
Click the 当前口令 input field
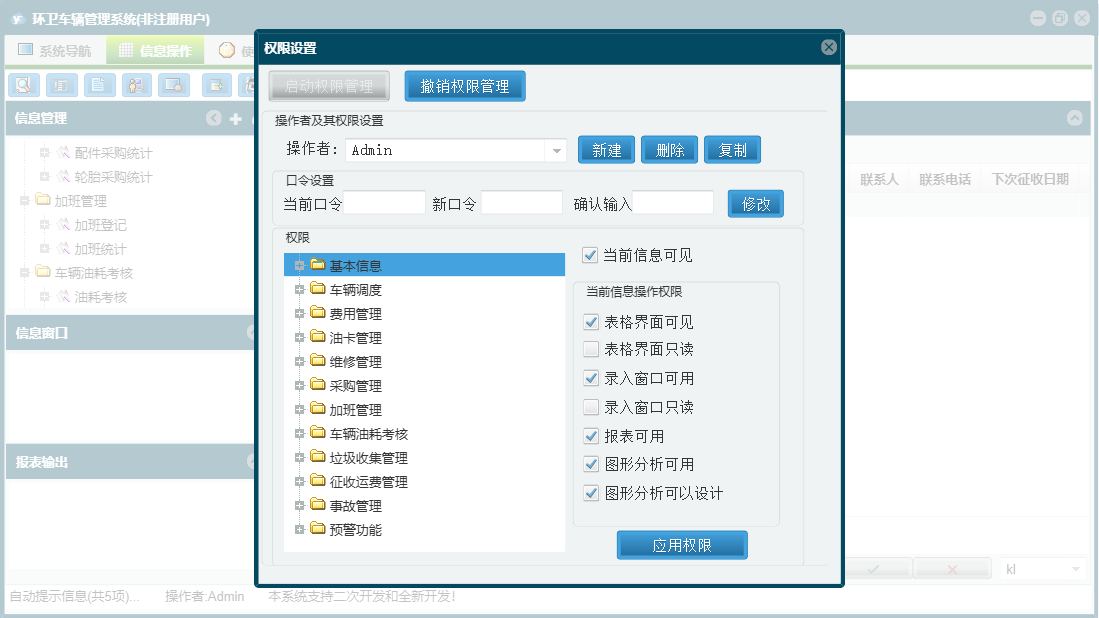coord(384,203)
